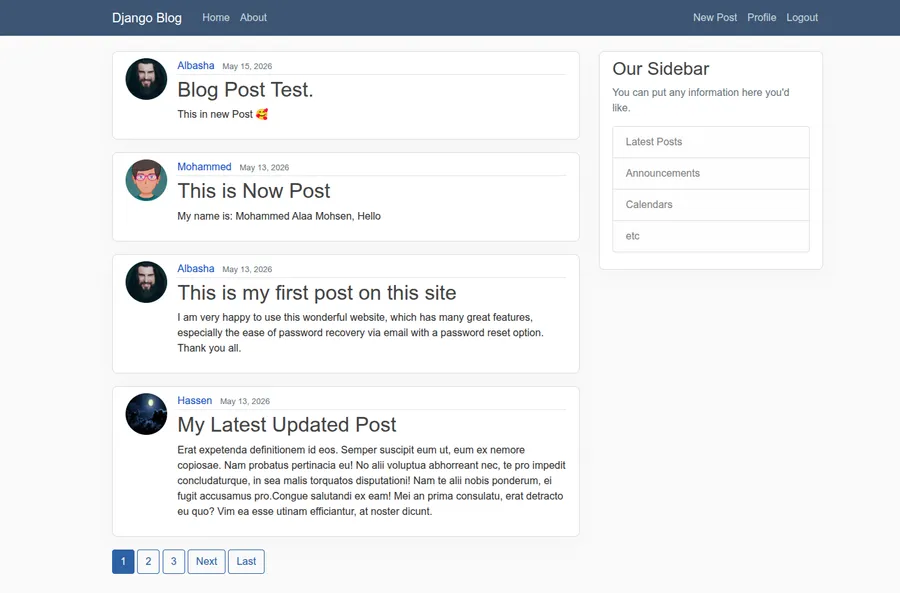The height and width of the screenshot is (593, 900).
Task: Go to page 2 of posts
Action: [x=148, y=561]
